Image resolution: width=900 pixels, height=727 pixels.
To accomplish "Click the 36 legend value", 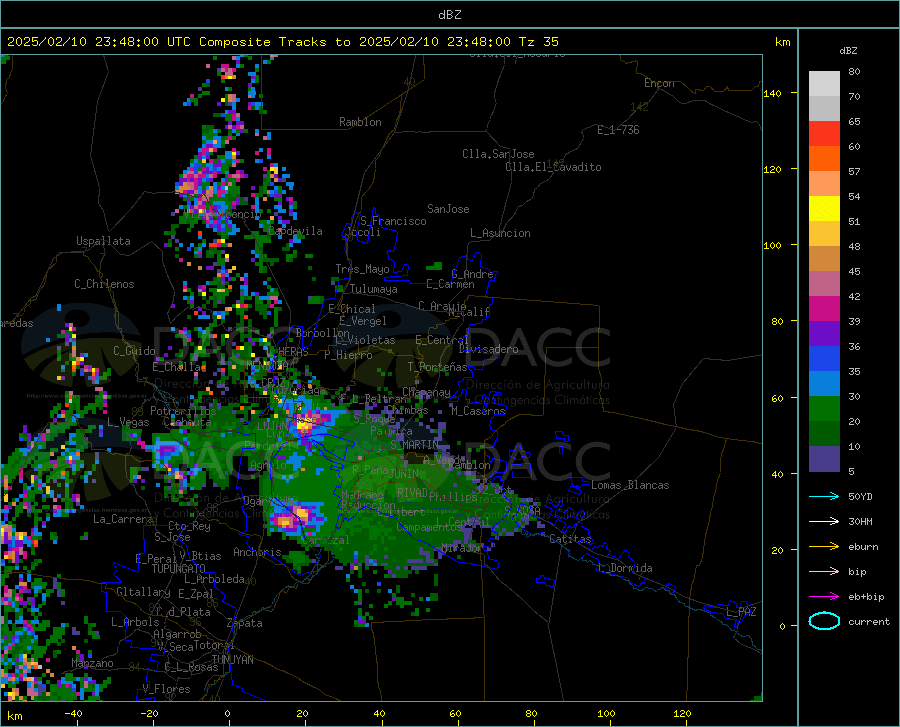I will click(x=854, y=347).
